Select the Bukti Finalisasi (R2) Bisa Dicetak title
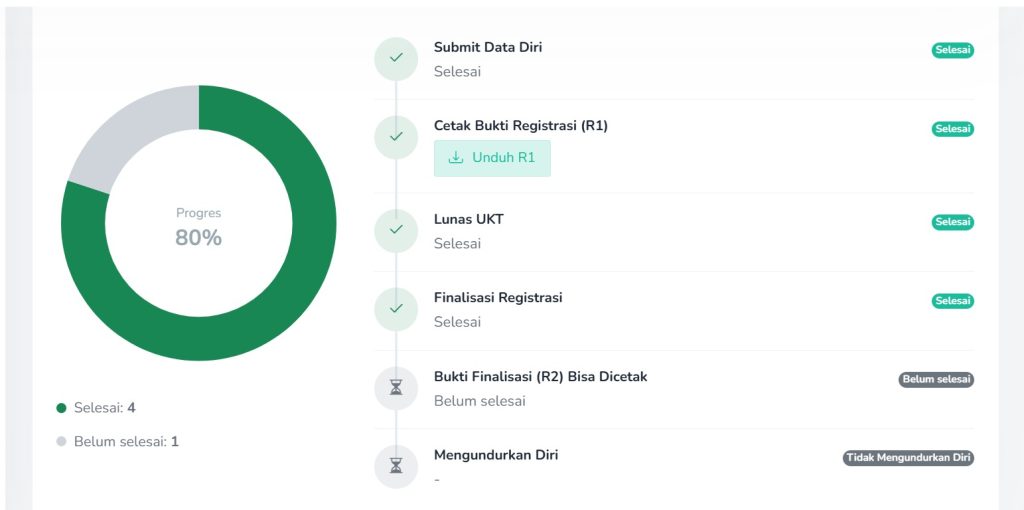The image size is (1024, 510). pyautogui.click(x=541, y=376)
